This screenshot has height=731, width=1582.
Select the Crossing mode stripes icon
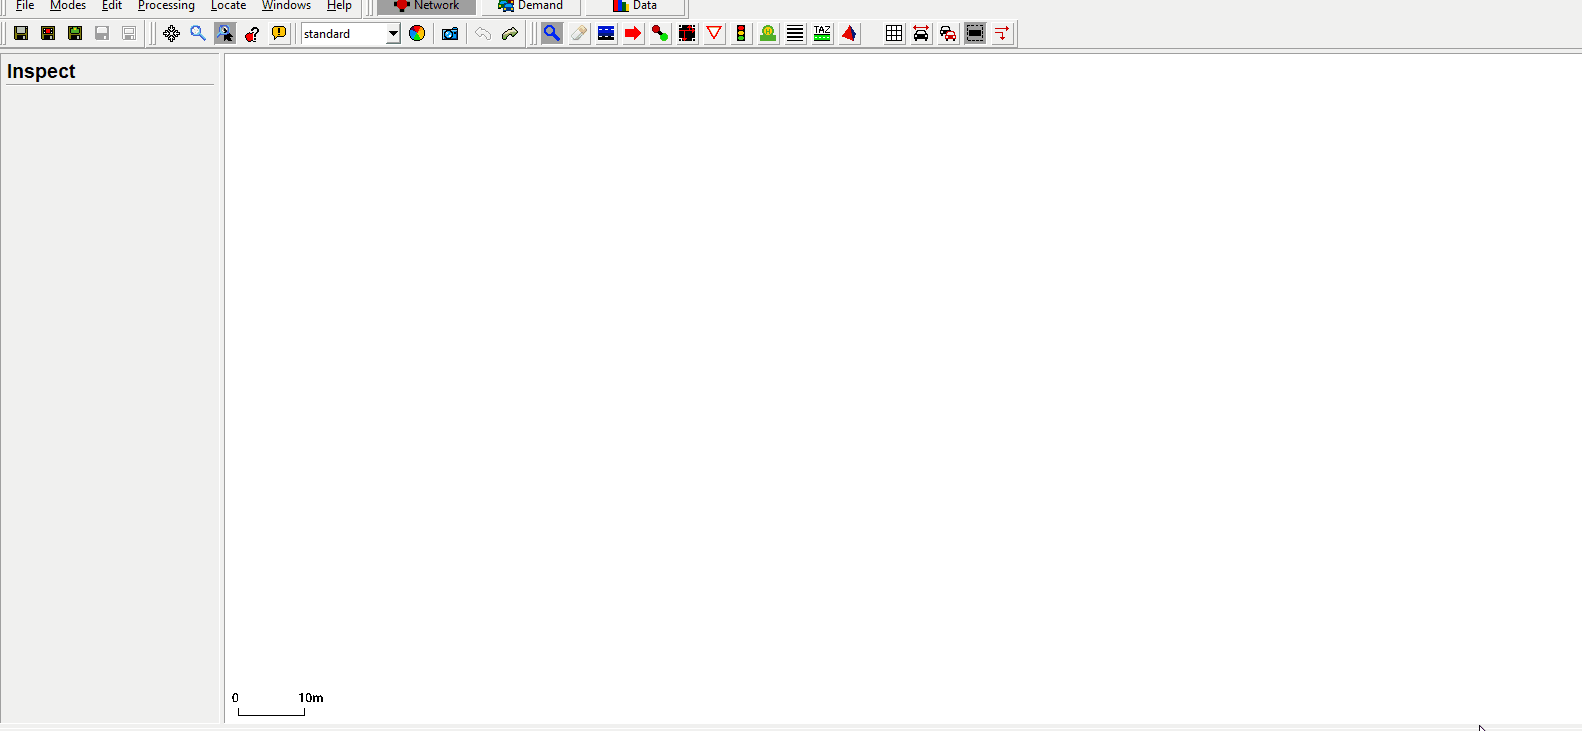(x=795, y=33)
